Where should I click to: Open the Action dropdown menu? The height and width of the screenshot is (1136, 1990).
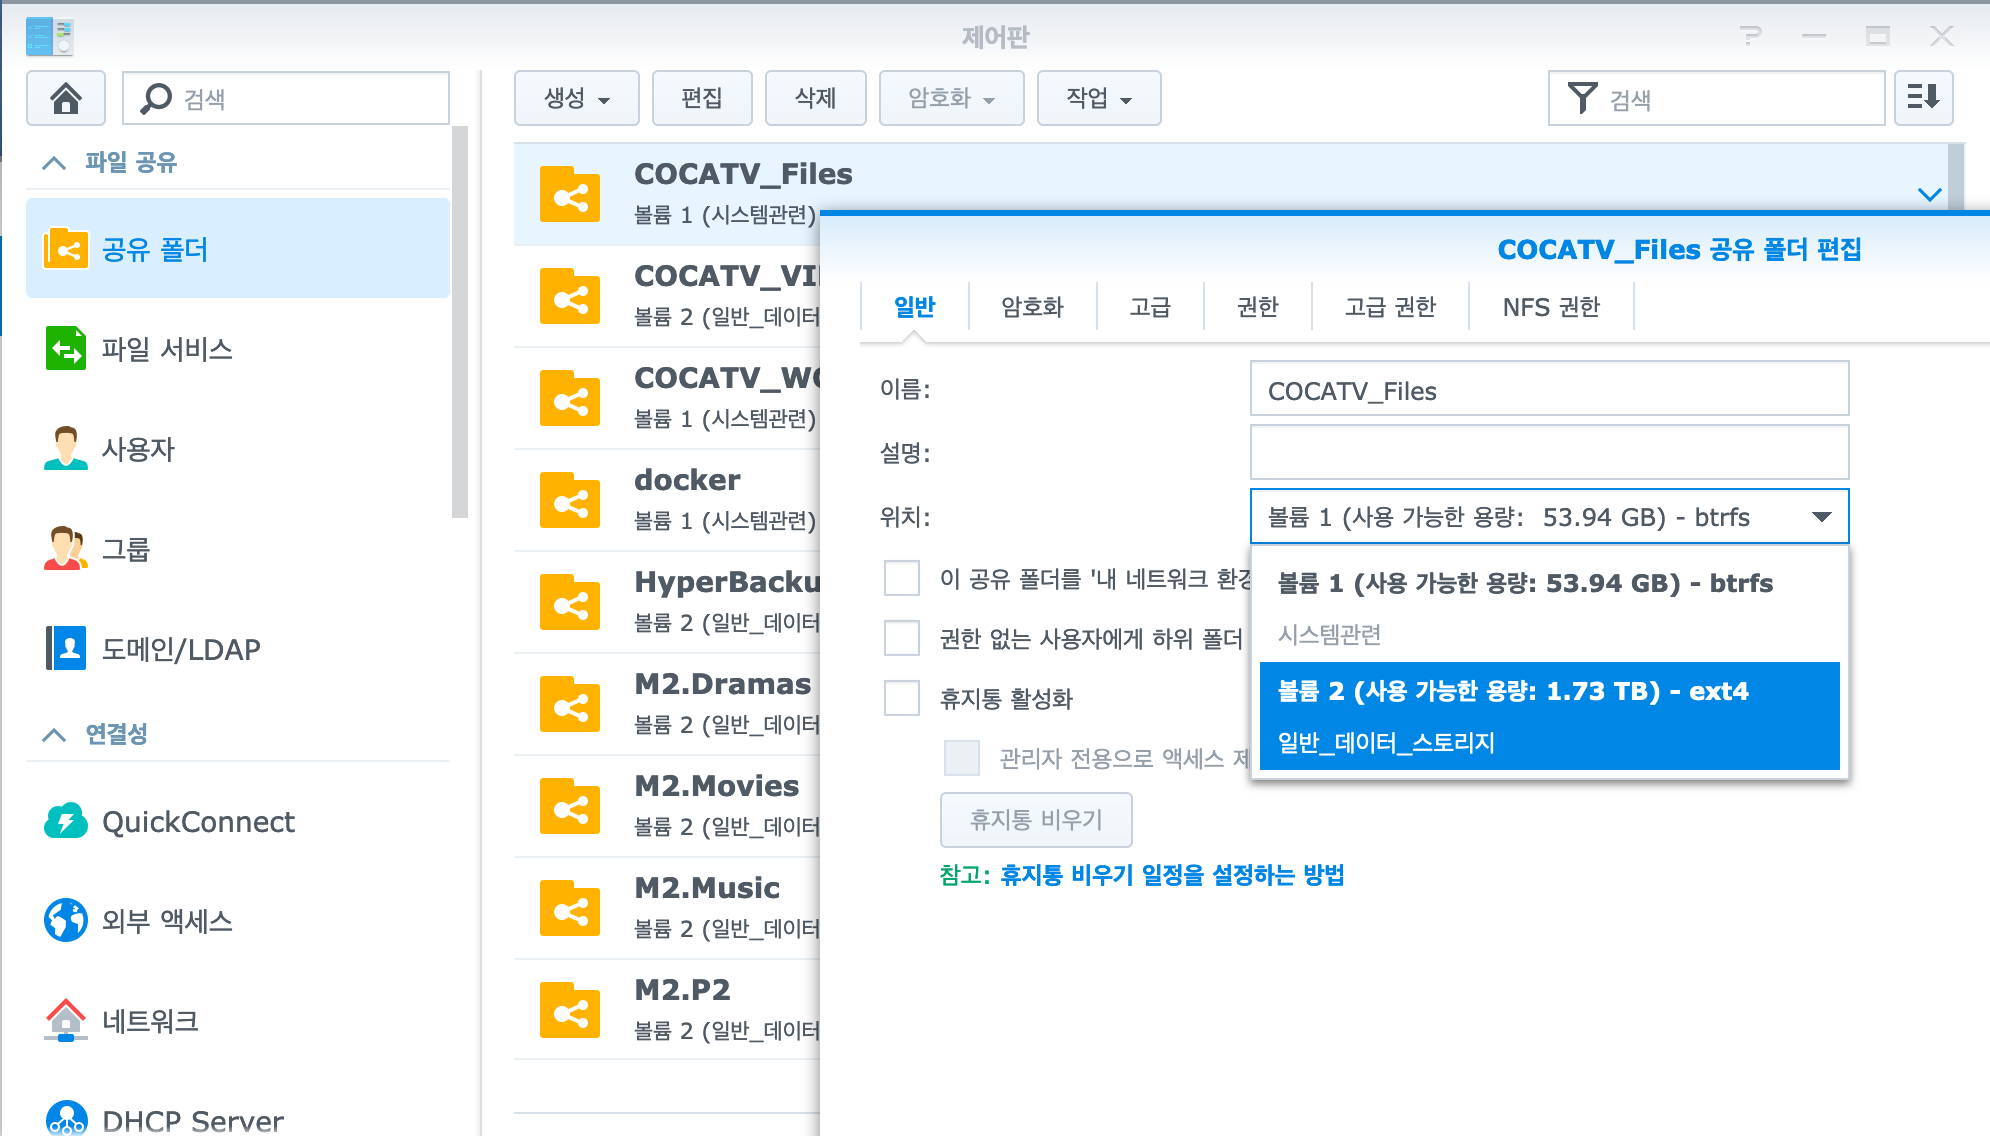[1098, 98]
